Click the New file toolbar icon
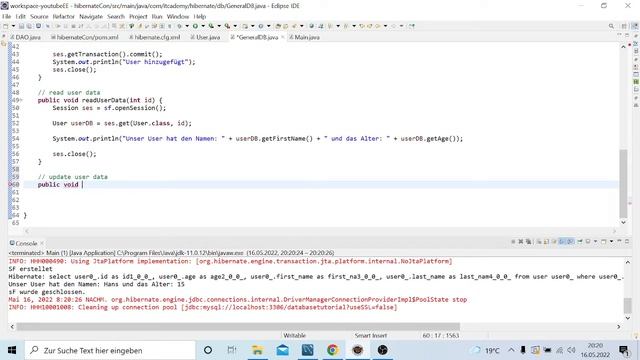The height and width of the screenshot is (360, 640). click(x=6, y=26)
